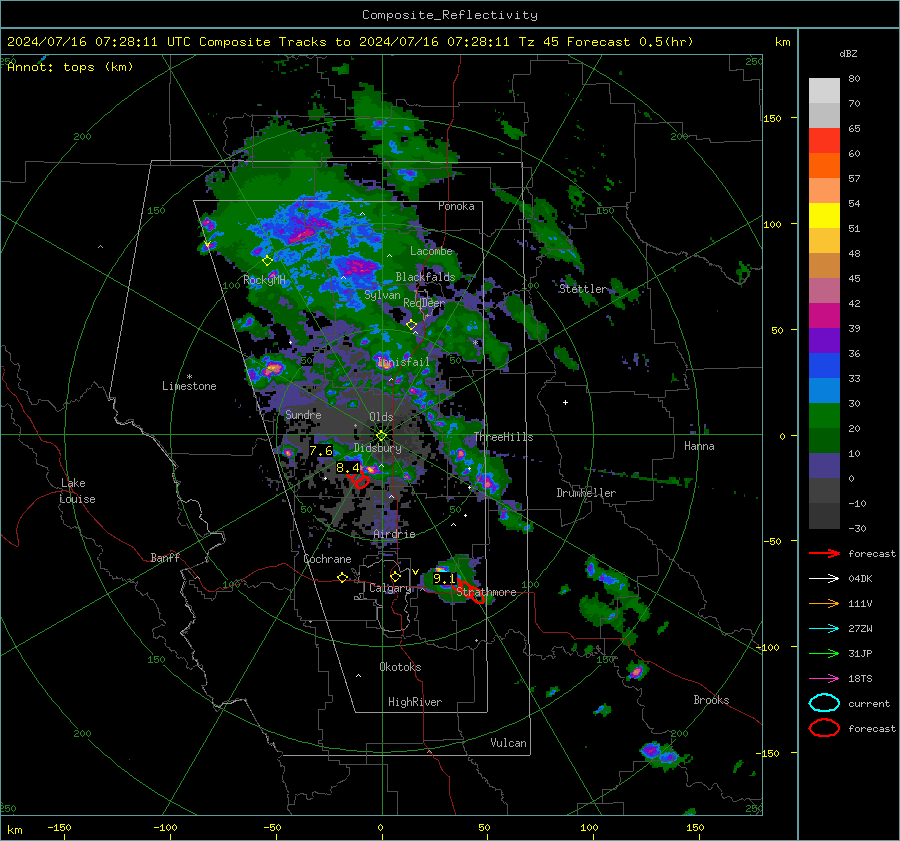The height and width of the screenshot is (841, 900).
Task: Click the red forecast ellipse beside 8.4 label
Action: 360,480
